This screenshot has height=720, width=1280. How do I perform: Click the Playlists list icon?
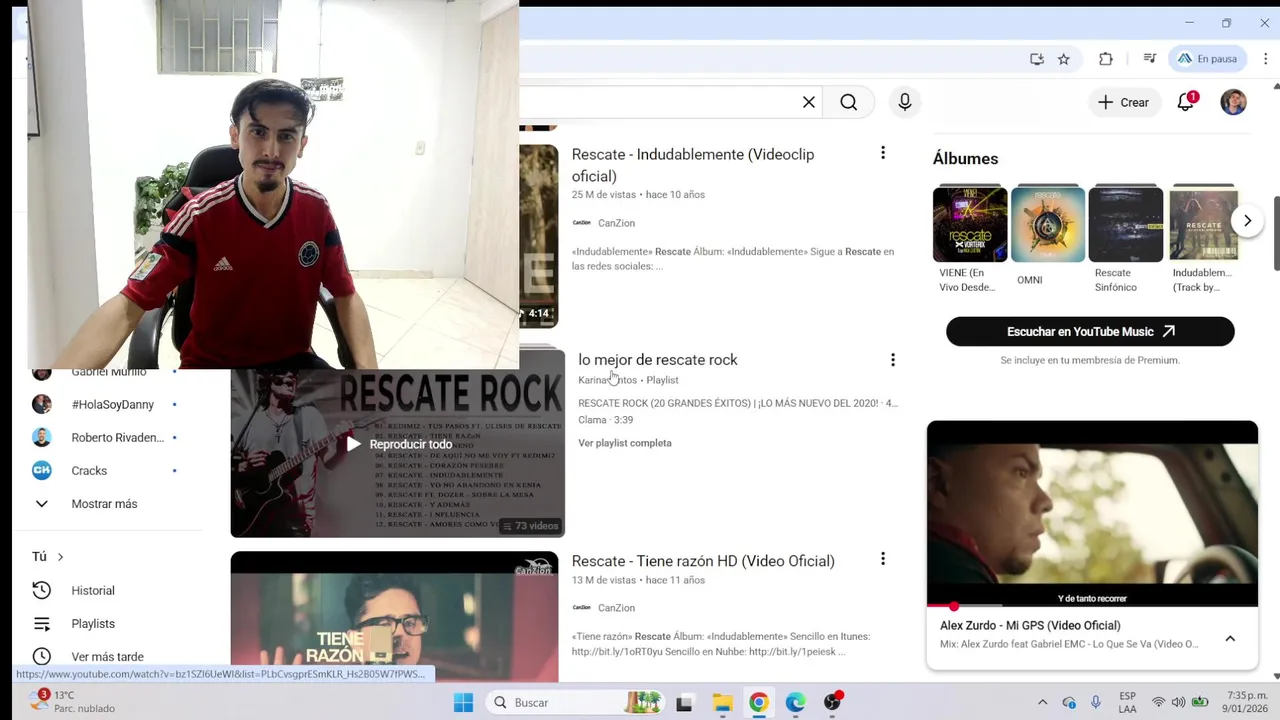pos(42,624)
